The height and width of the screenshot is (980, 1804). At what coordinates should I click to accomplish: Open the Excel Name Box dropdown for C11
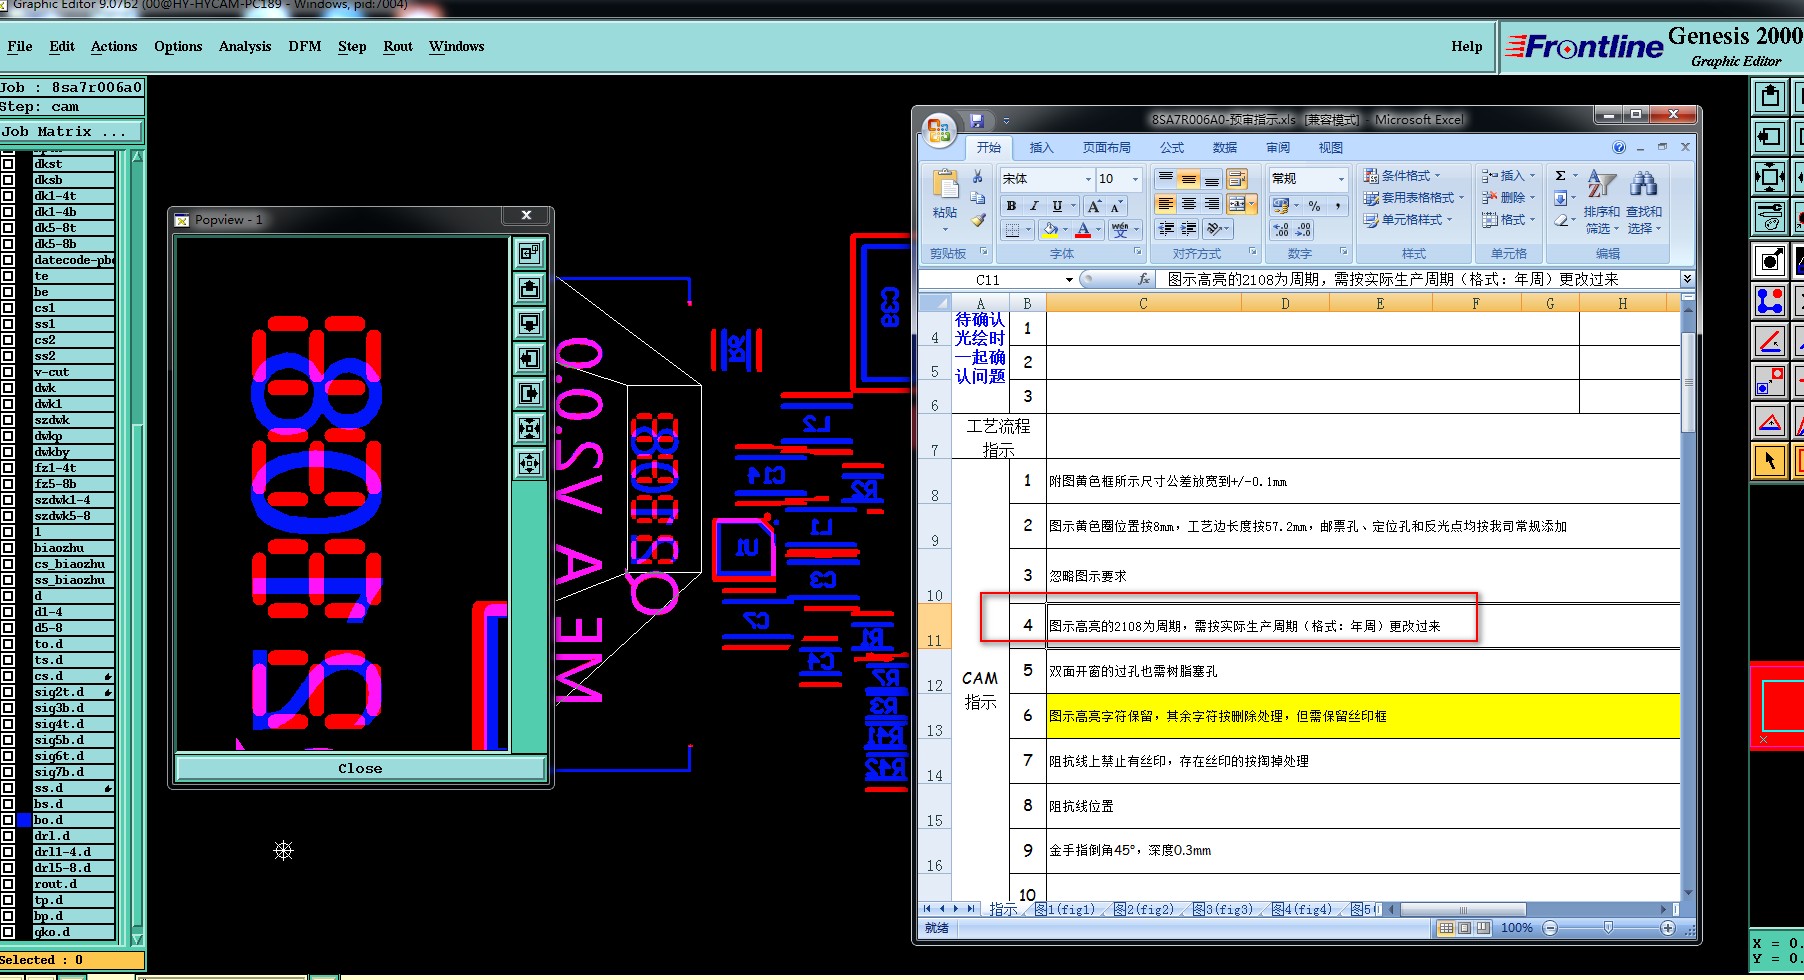[x=1069, y=280]
